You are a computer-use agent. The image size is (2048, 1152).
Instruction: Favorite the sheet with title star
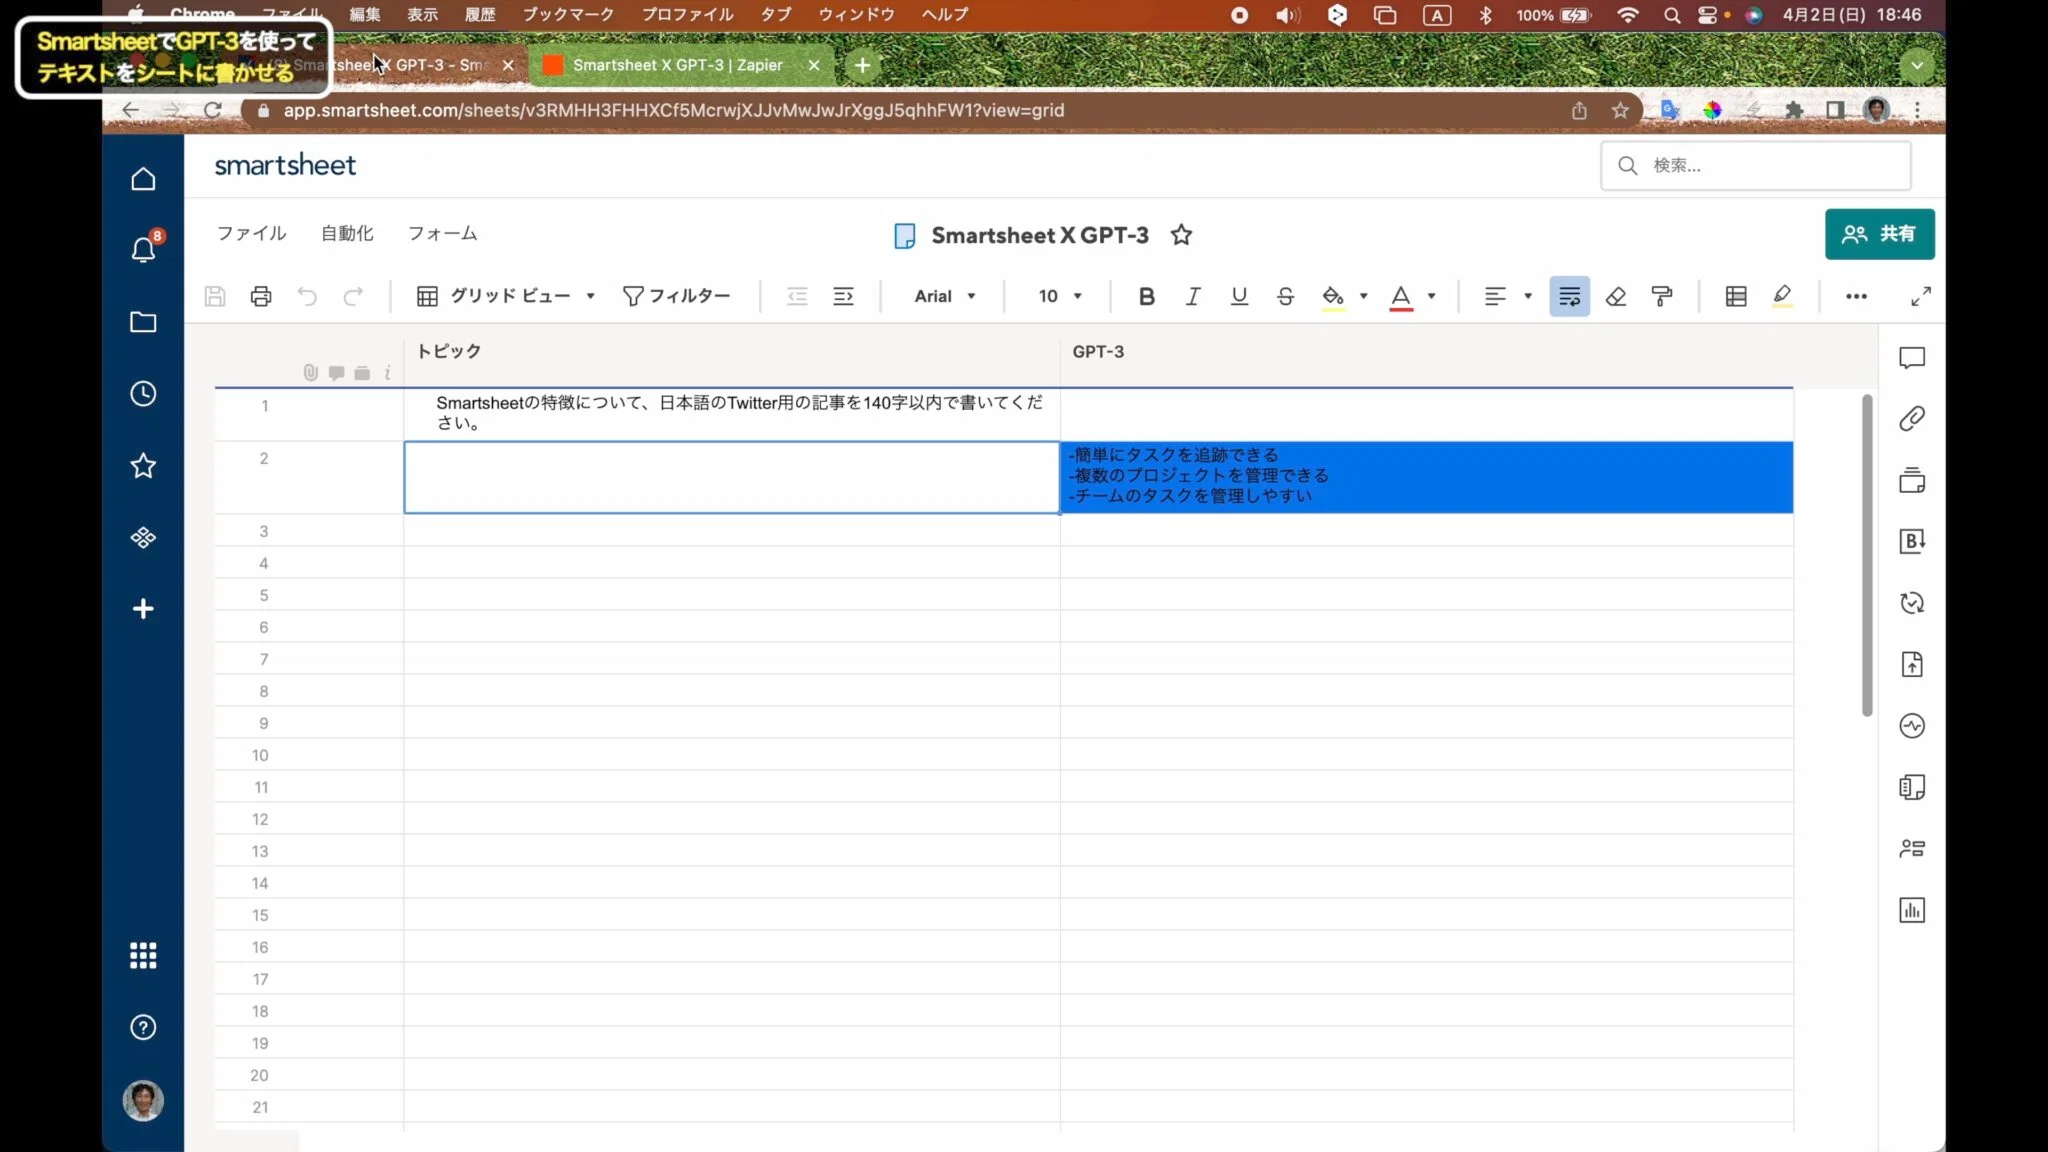[1181, 235]
